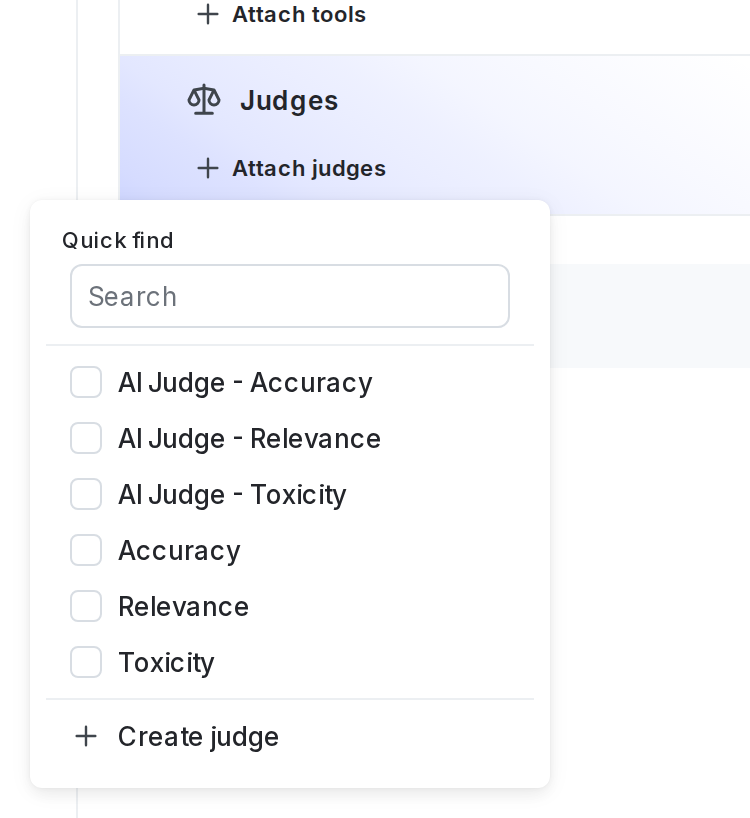Select the Toxicity list row
The image size is (750, 818).
pos(166,662)
